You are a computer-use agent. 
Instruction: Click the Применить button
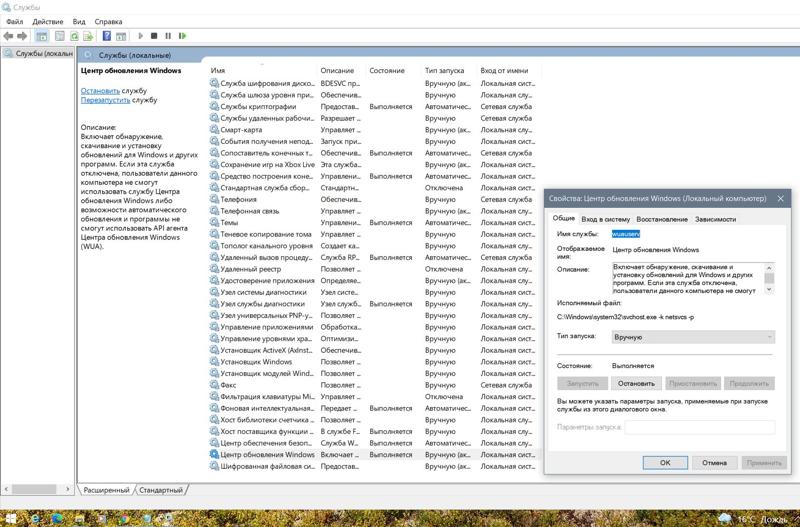point(764,463)
